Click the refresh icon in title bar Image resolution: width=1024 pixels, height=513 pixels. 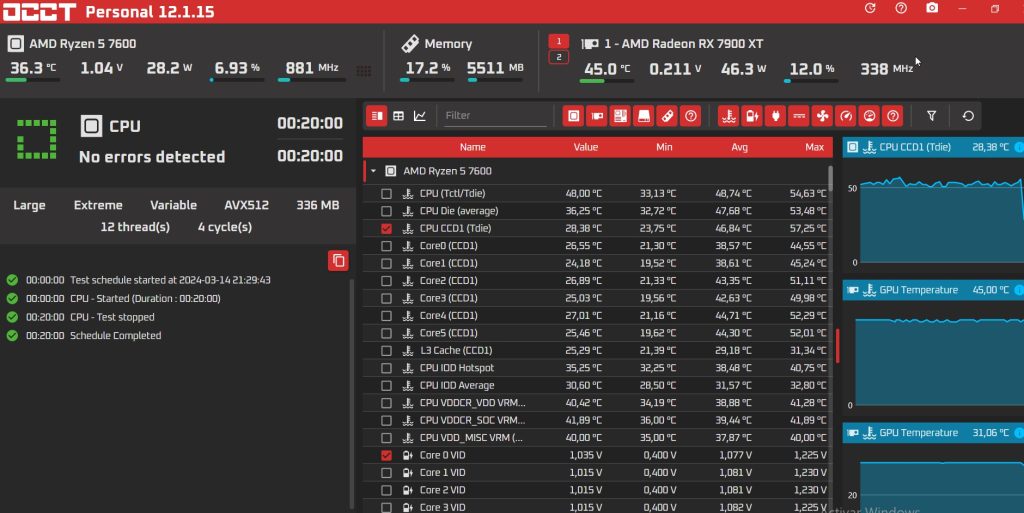[870, 8]
